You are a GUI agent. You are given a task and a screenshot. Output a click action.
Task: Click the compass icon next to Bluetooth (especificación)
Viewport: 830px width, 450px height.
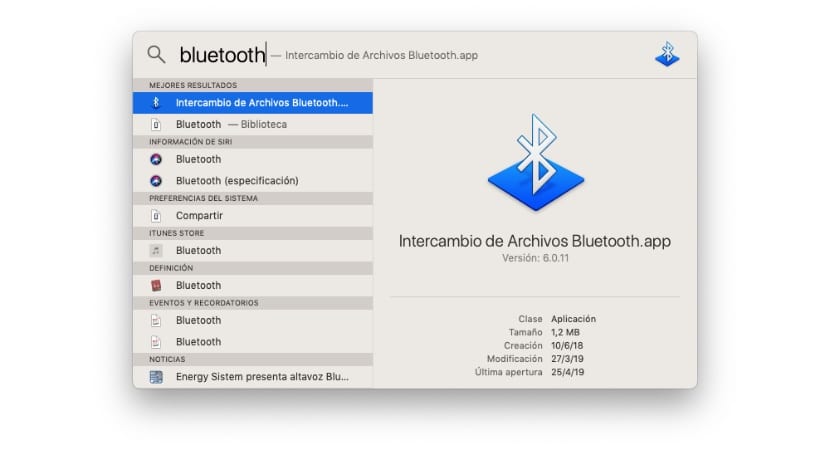tap(155, 181)
